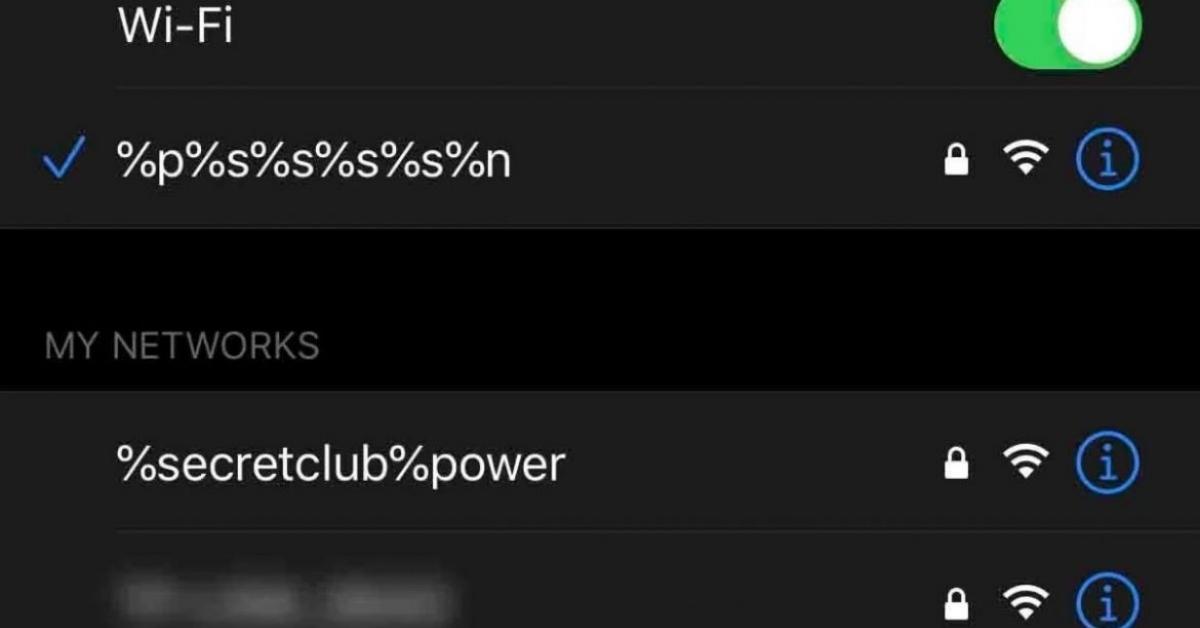1200x628 pixels.
Task: Tap empty space in blurred network row
Action: pos(700,595)
